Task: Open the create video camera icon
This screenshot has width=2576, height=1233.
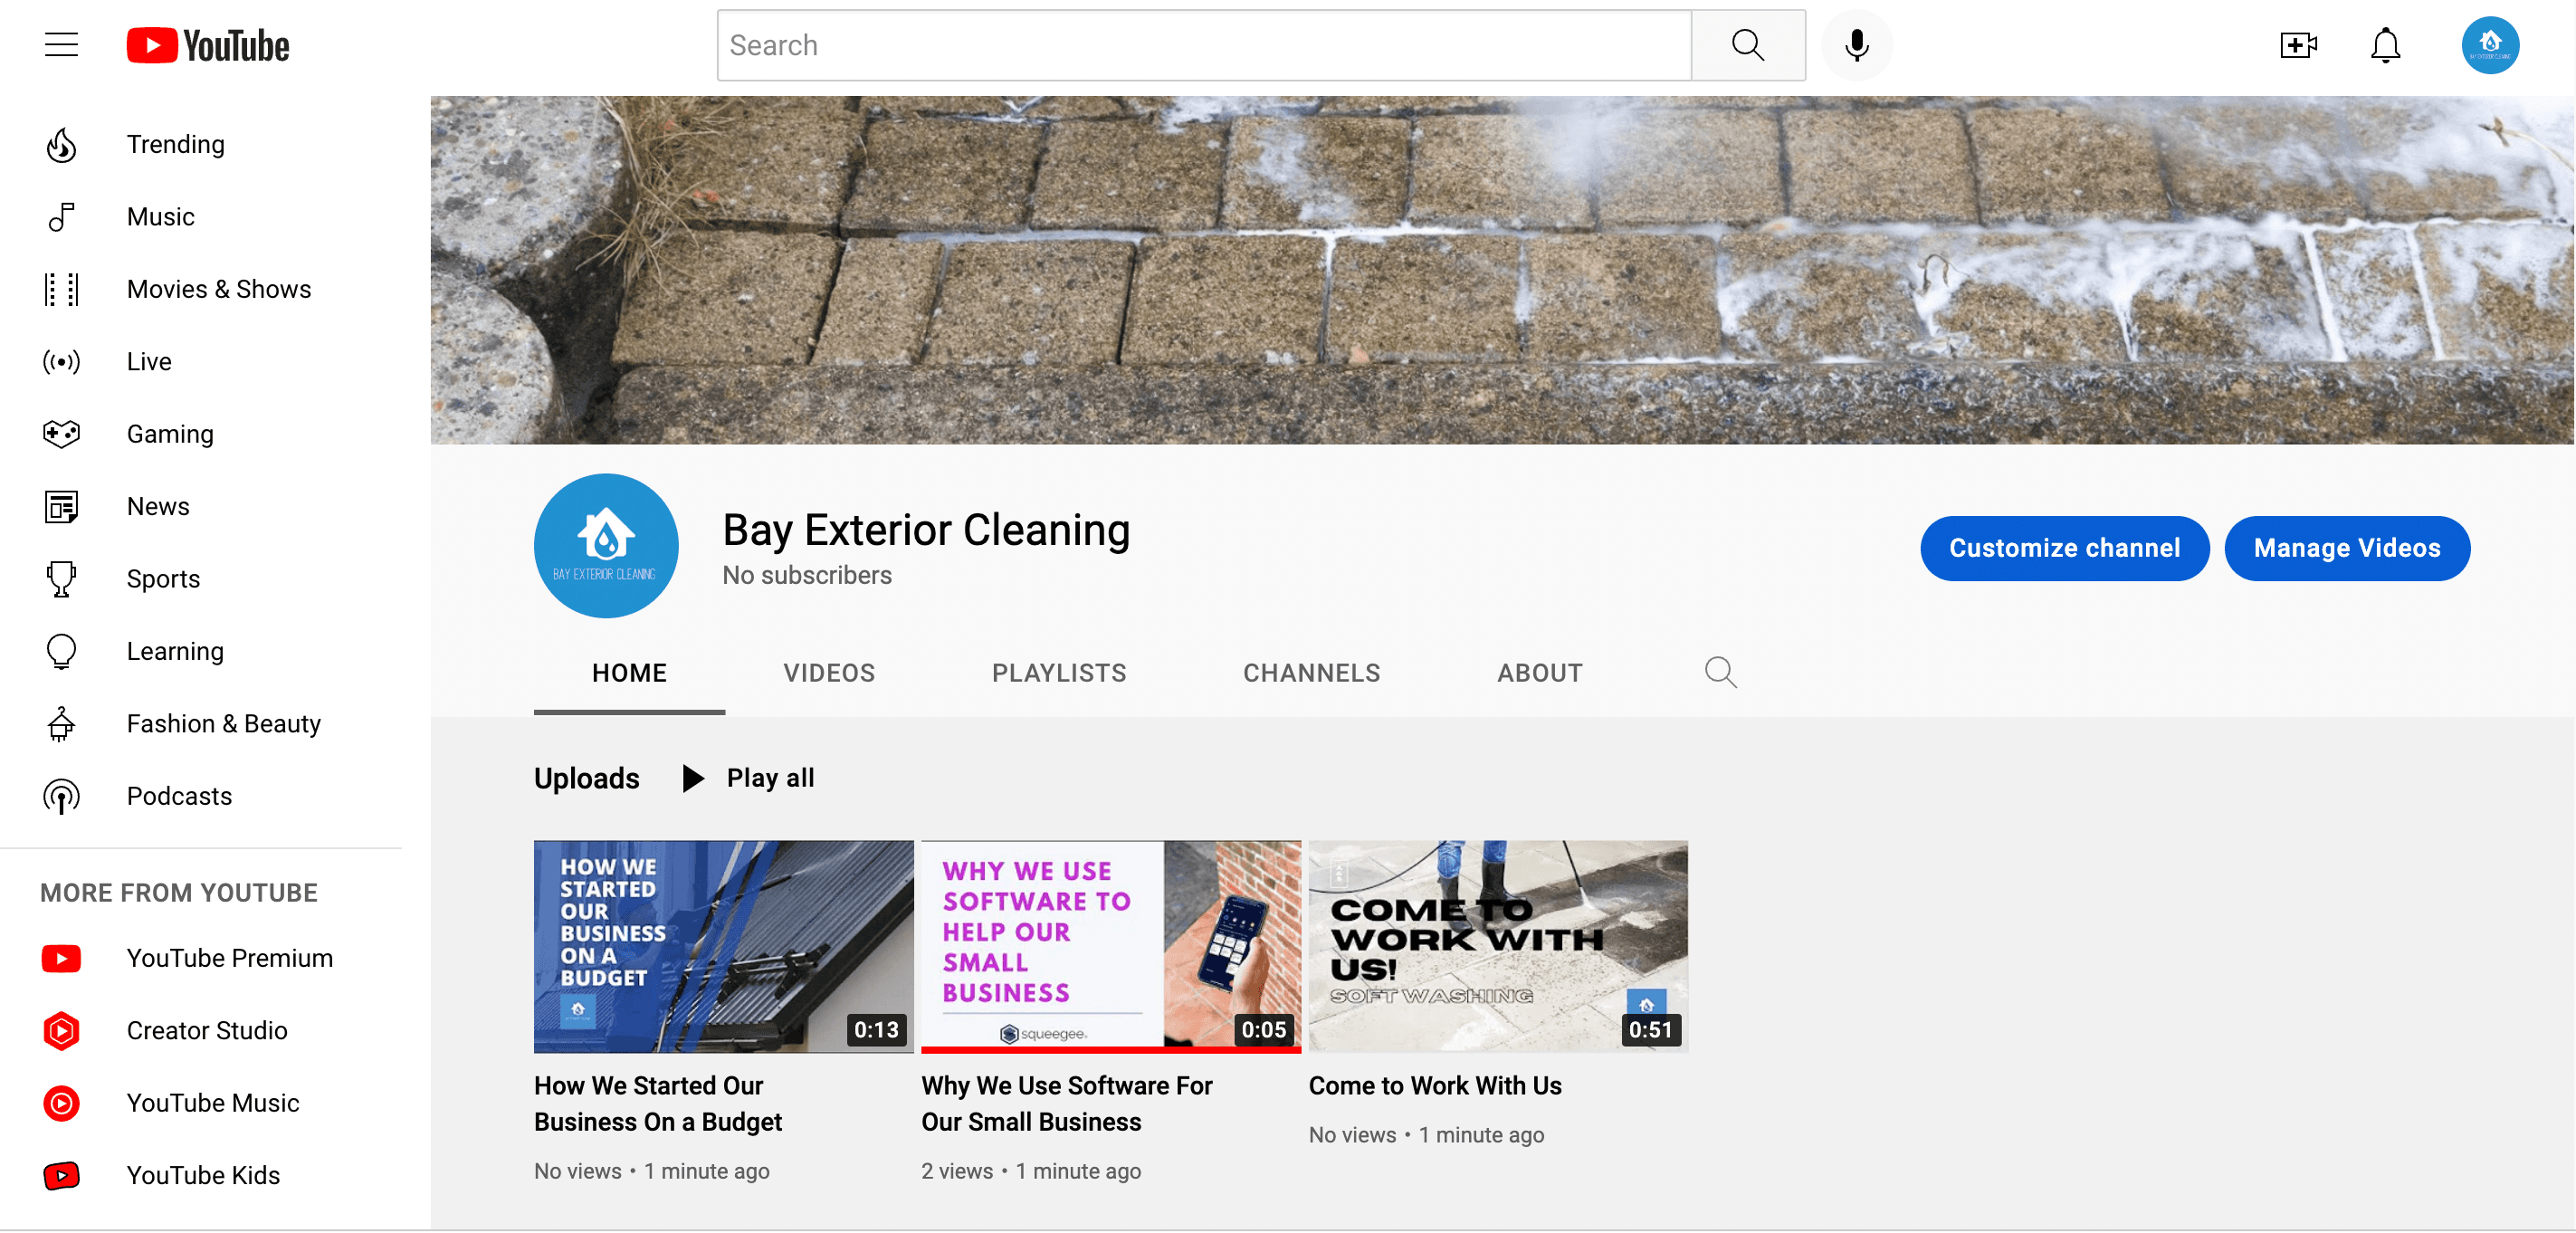Action: click(x=2298, y=45)
